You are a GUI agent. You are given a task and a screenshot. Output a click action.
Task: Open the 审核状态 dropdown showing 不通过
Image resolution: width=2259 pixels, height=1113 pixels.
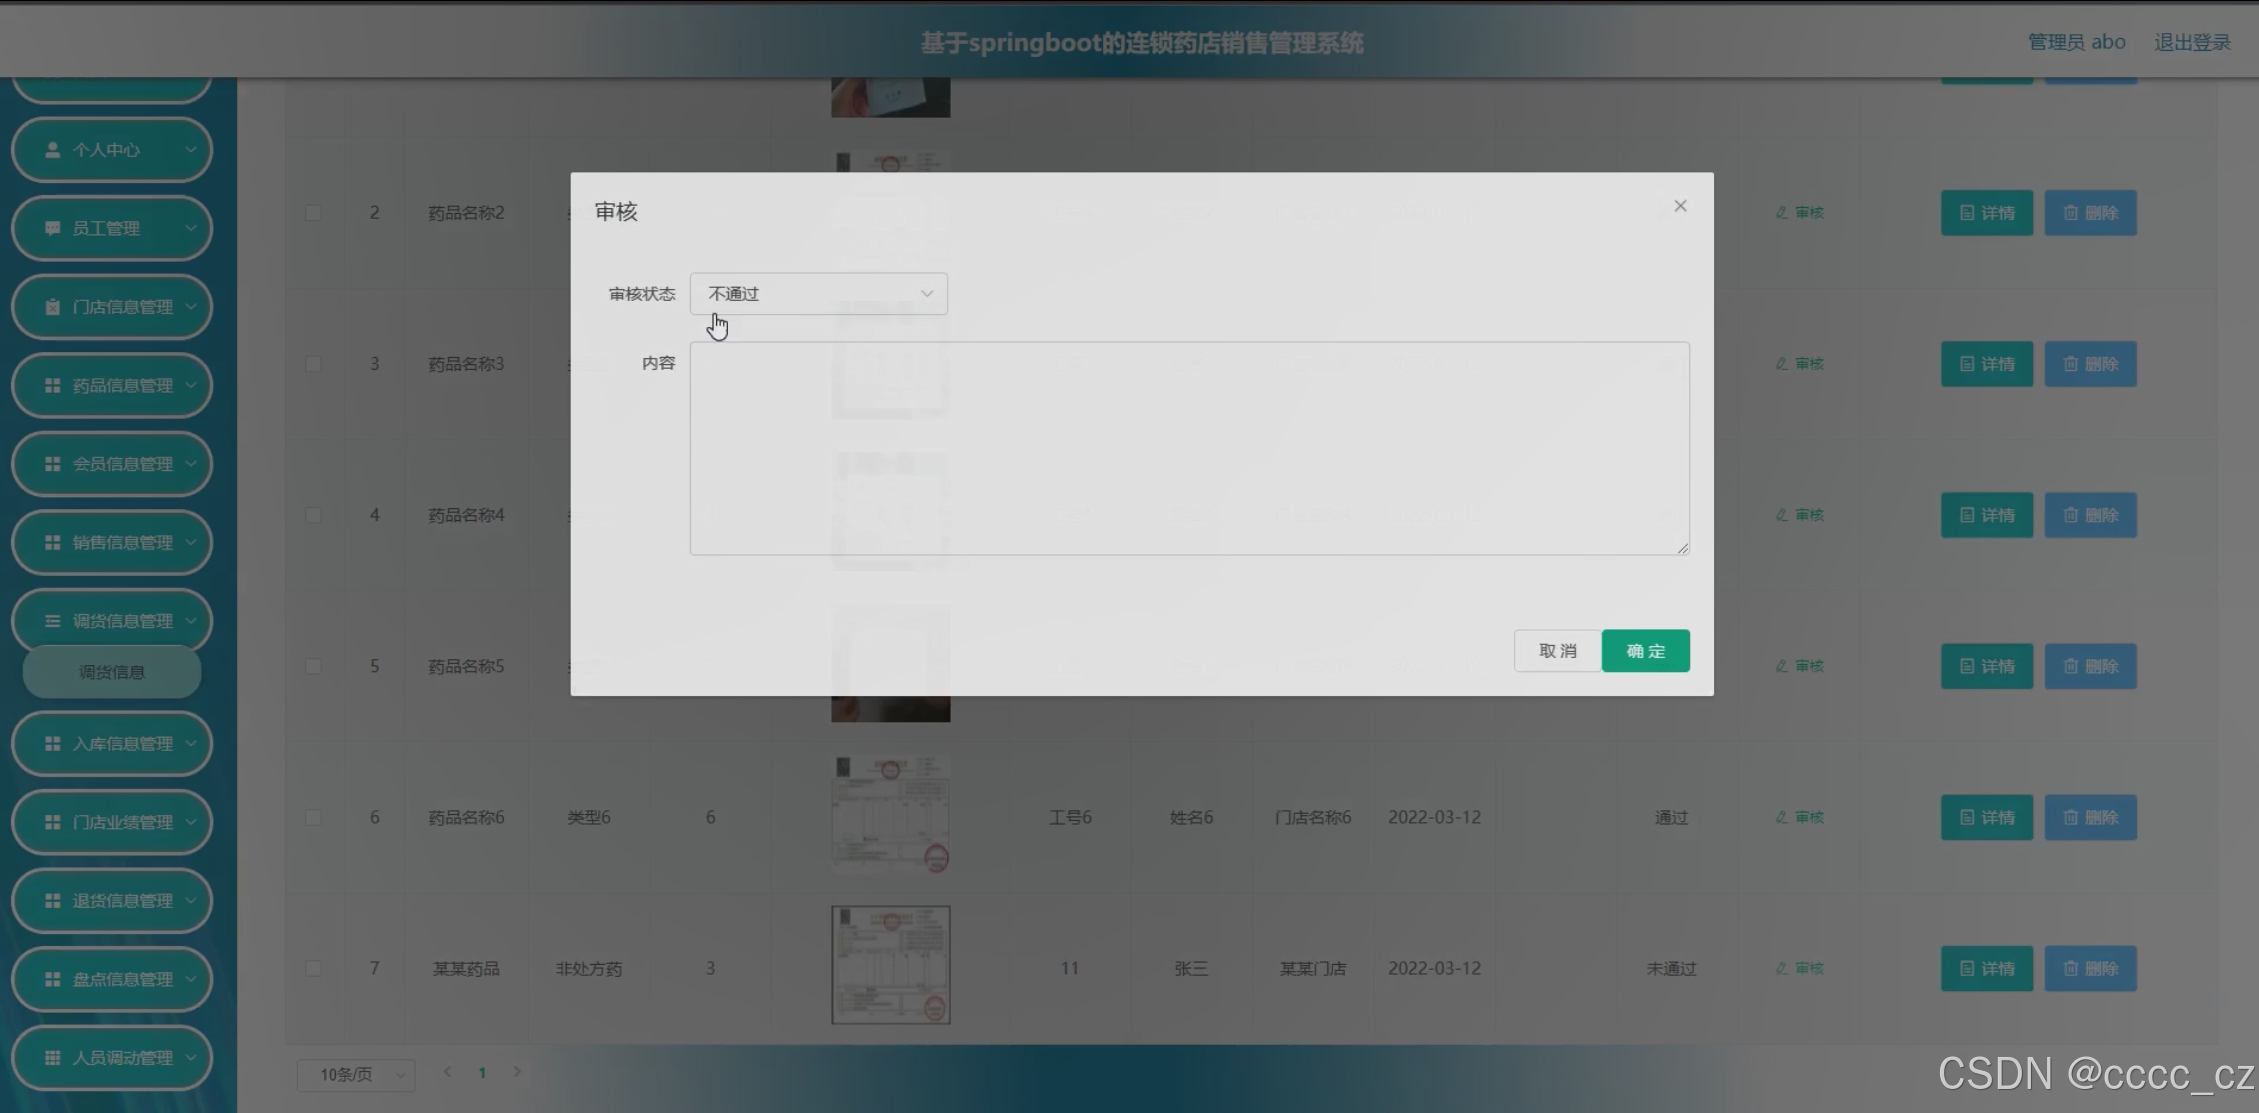coord(818,294)
